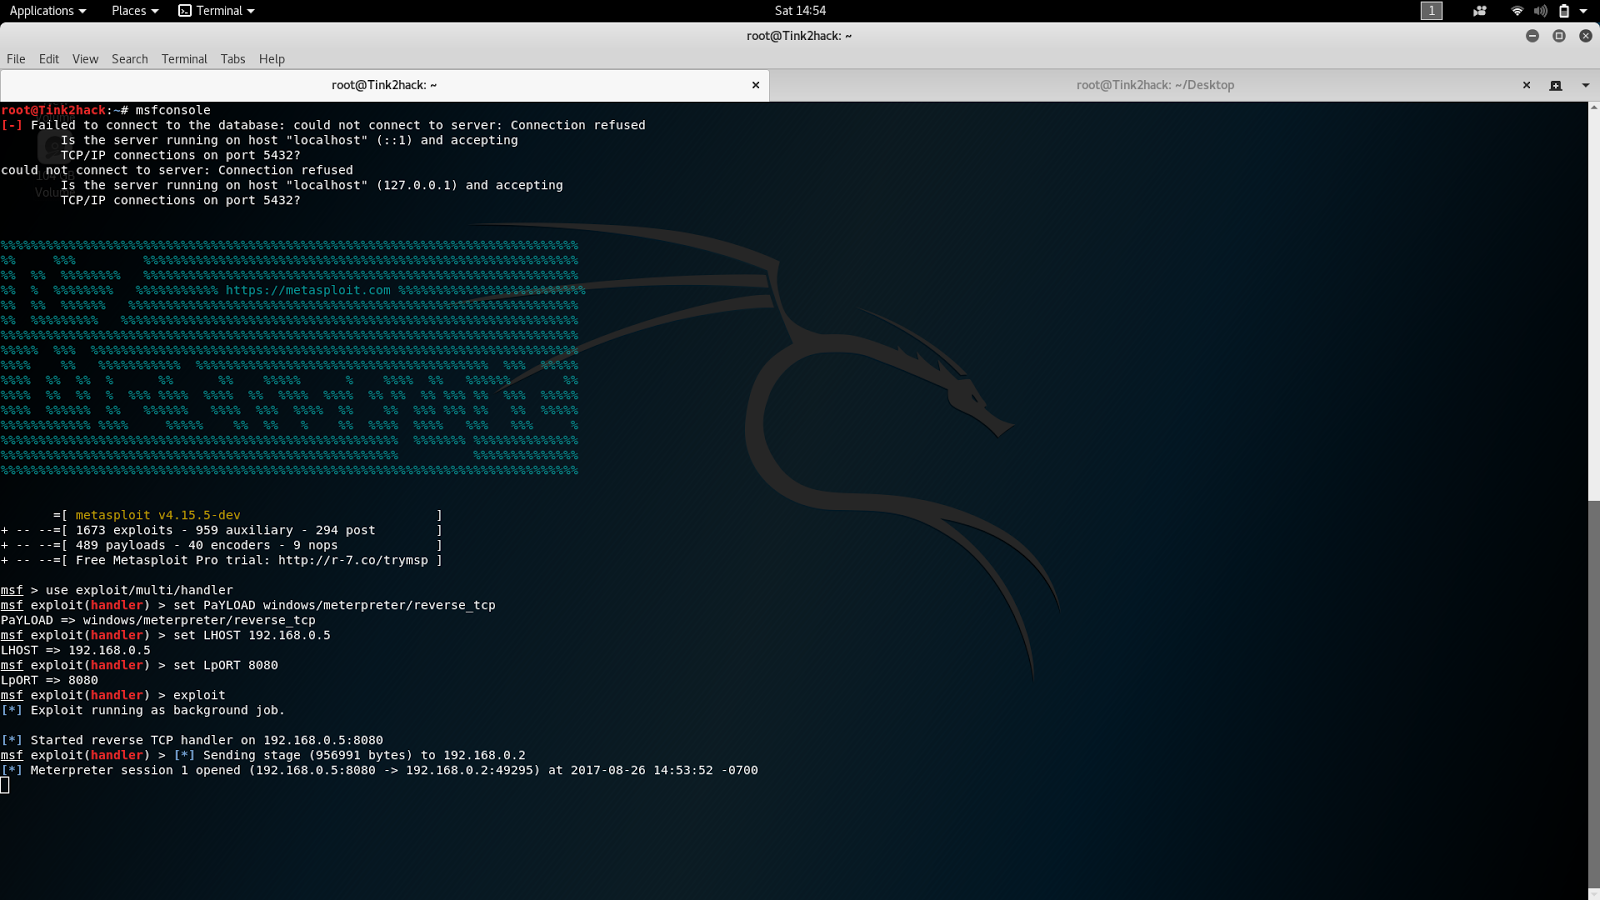Open the Applications menu in top bar

click(47, 11)
